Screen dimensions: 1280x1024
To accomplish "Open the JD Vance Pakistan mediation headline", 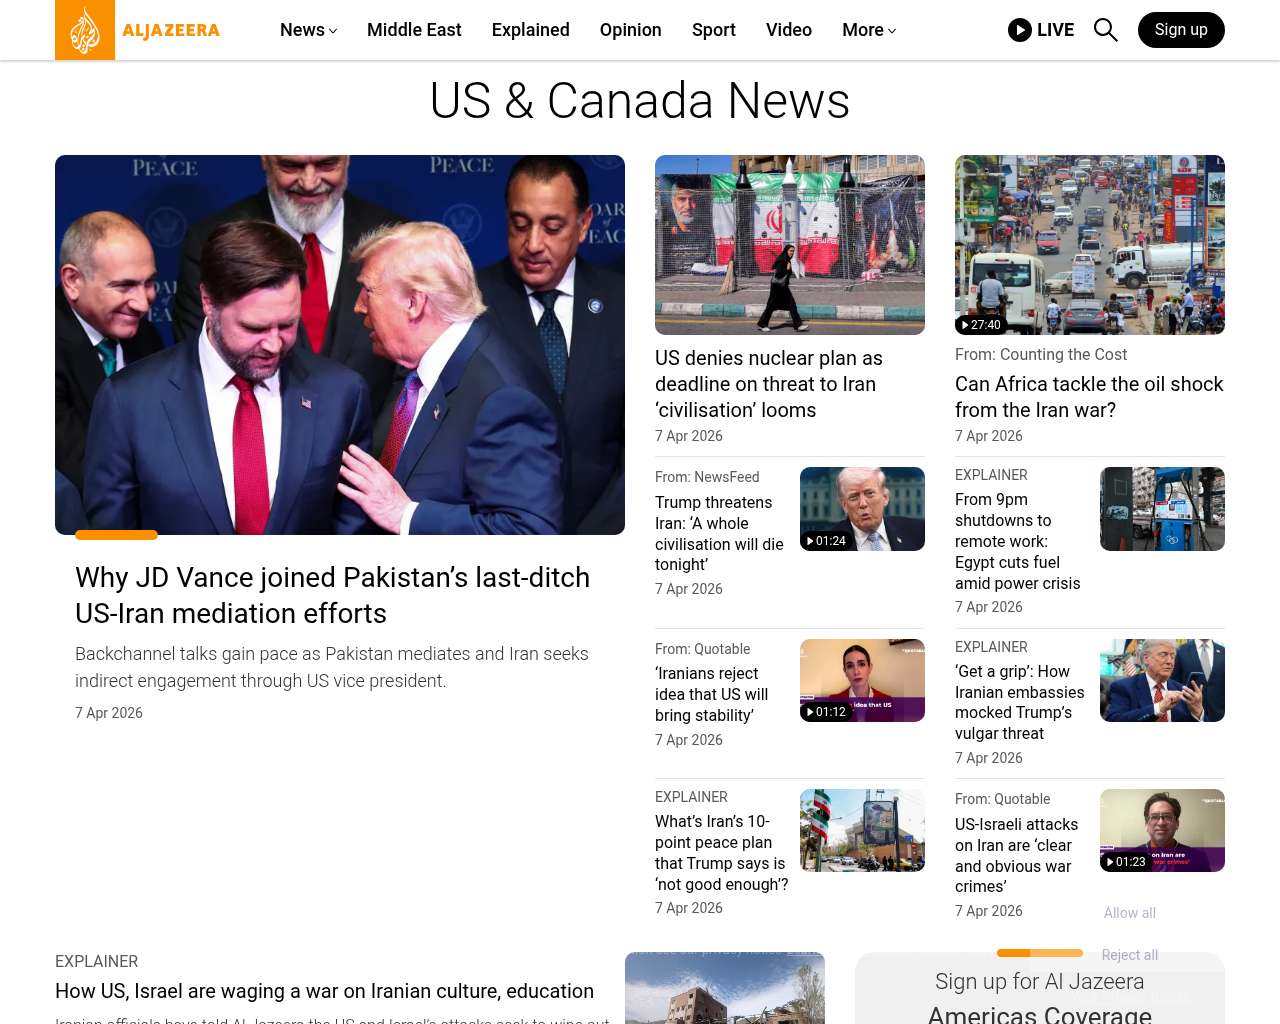I will click(x=333, y=595).
